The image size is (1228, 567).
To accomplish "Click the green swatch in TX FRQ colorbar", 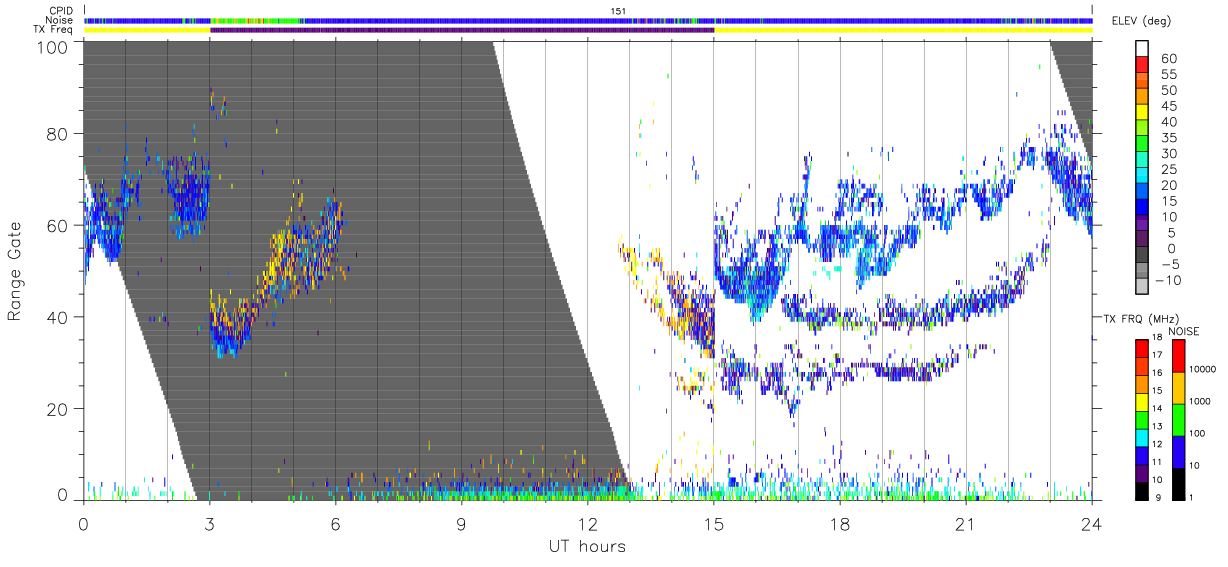I will [x=1141, y=420].
